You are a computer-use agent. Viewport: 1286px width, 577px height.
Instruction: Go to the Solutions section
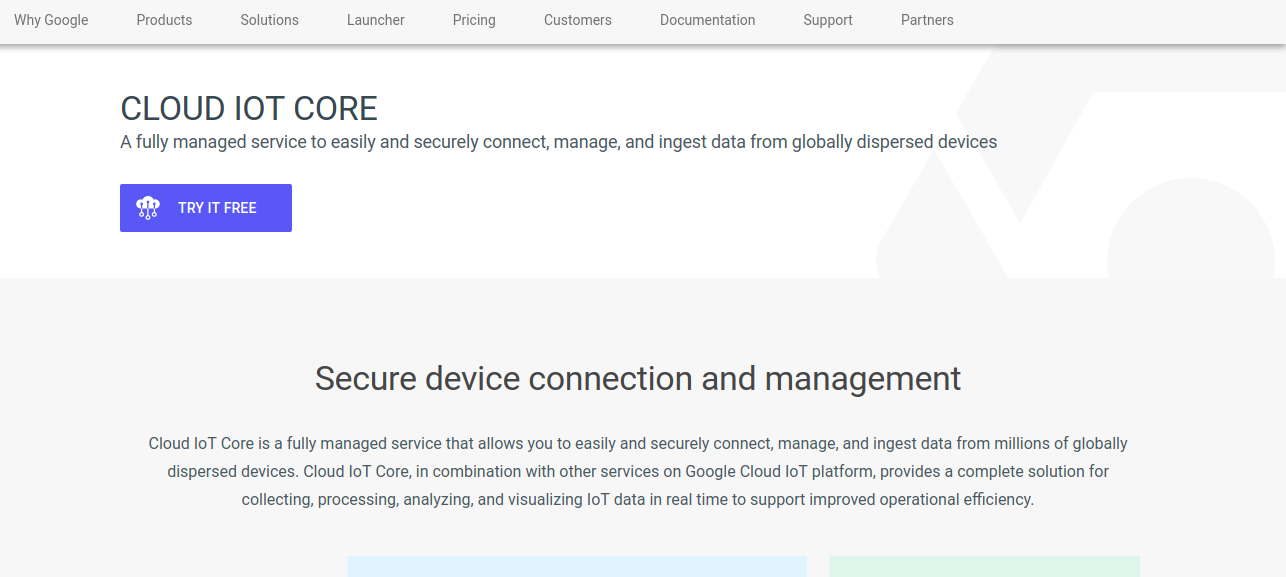point(269,20)
